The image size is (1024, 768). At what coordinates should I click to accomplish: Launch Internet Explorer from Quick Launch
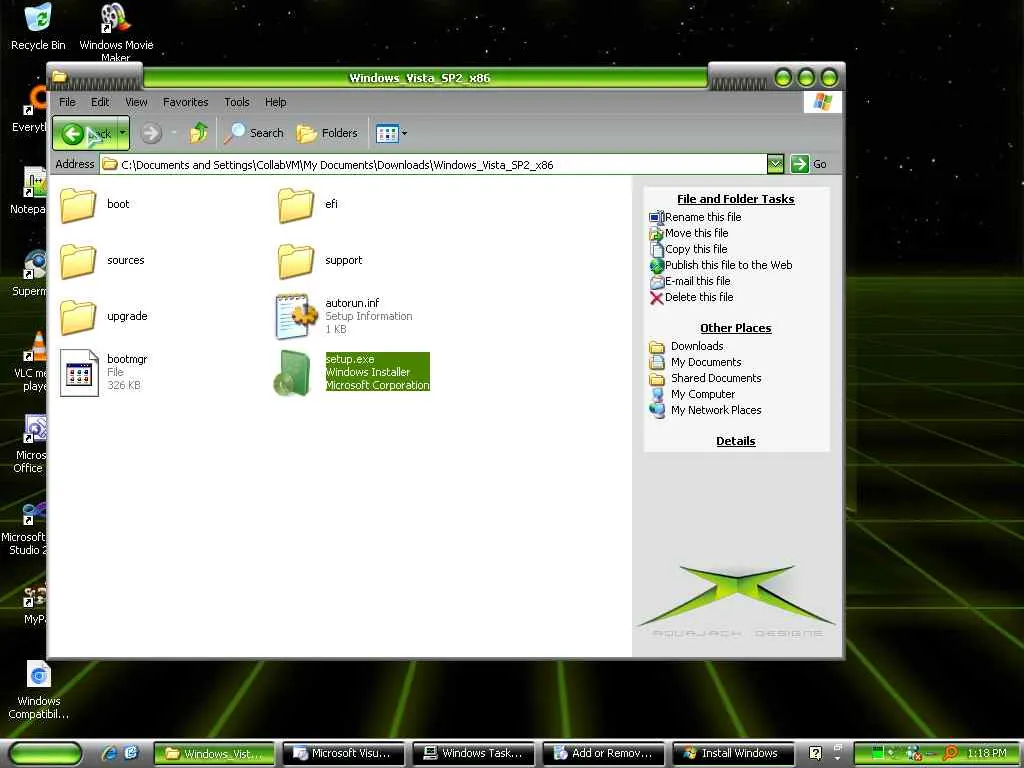point(110,753)
